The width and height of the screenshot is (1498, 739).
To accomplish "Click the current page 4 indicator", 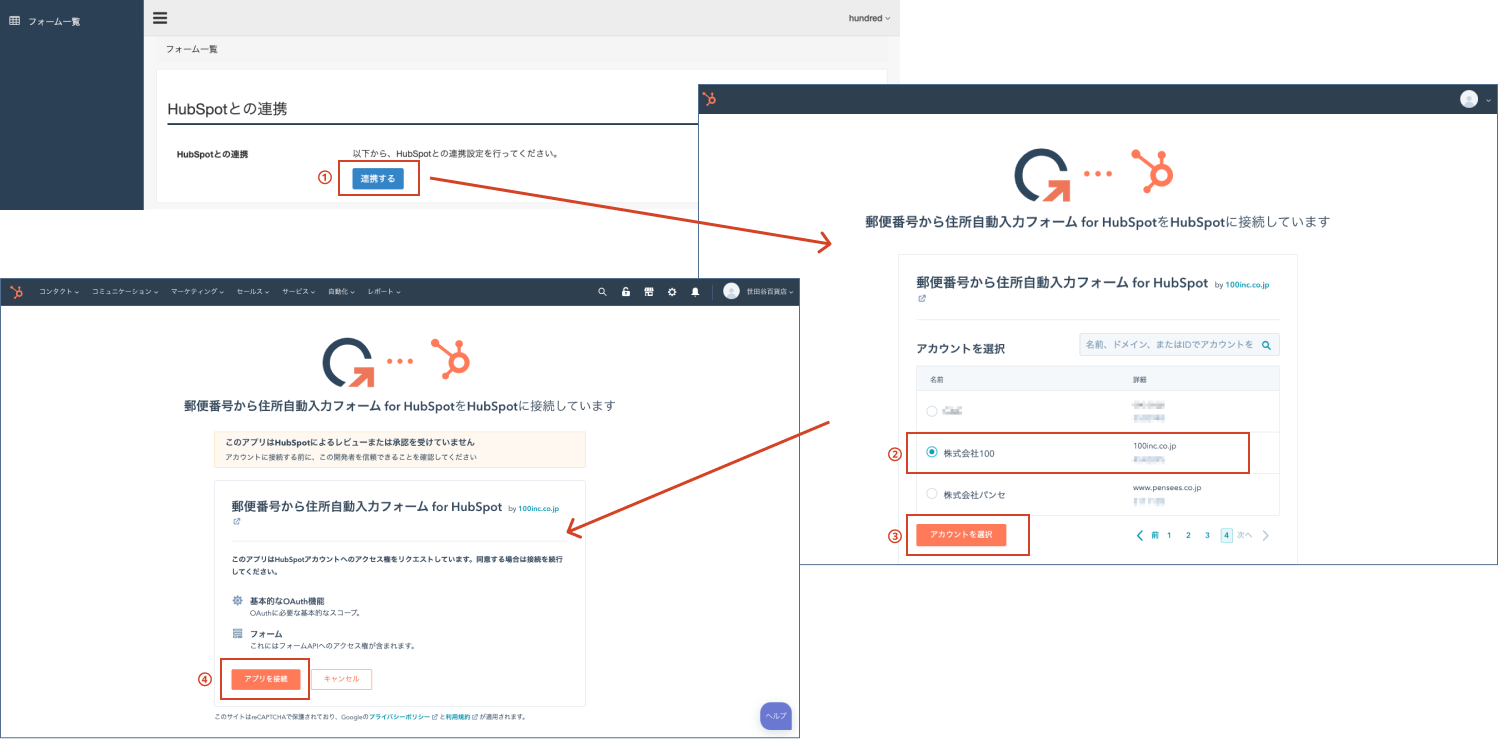I will tap(1226, 536).
